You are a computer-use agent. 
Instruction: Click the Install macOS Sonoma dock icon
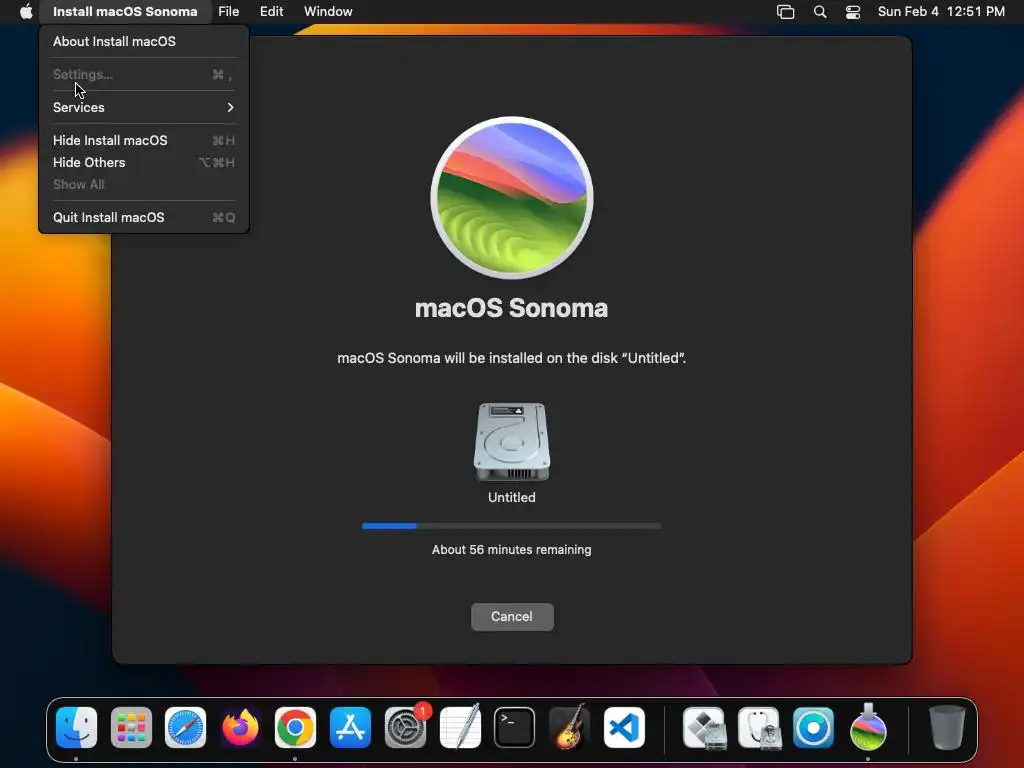868,727
